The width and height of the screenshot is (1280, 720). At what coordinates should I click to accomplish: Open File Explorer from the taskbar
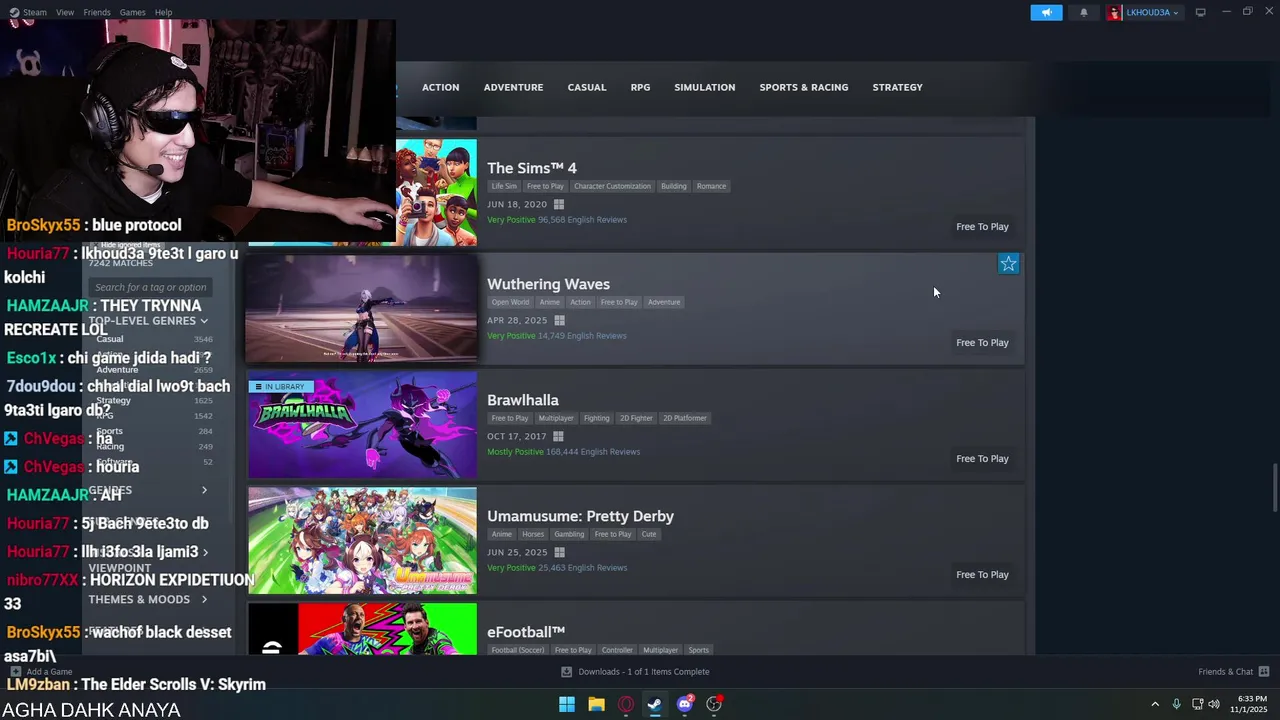[596, 704]
